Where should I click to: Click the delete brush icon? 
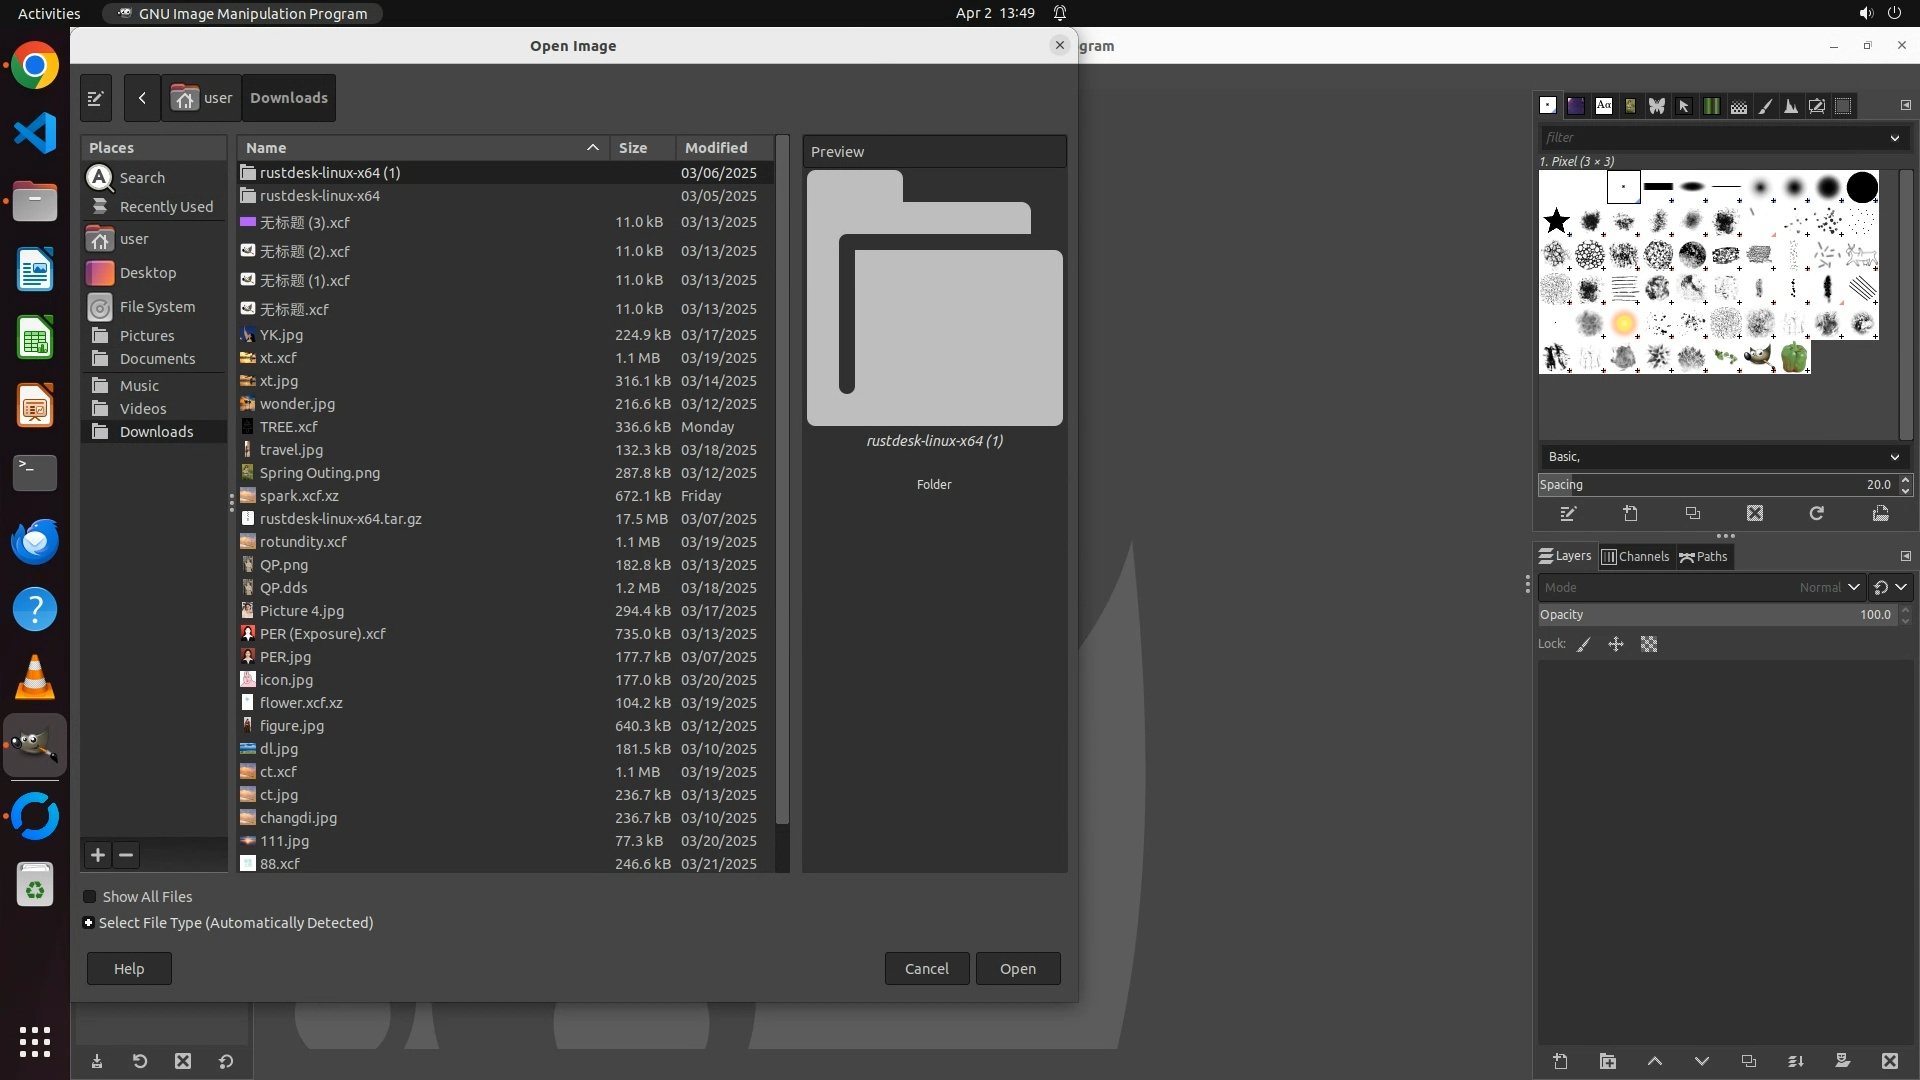click(1755, 513)
